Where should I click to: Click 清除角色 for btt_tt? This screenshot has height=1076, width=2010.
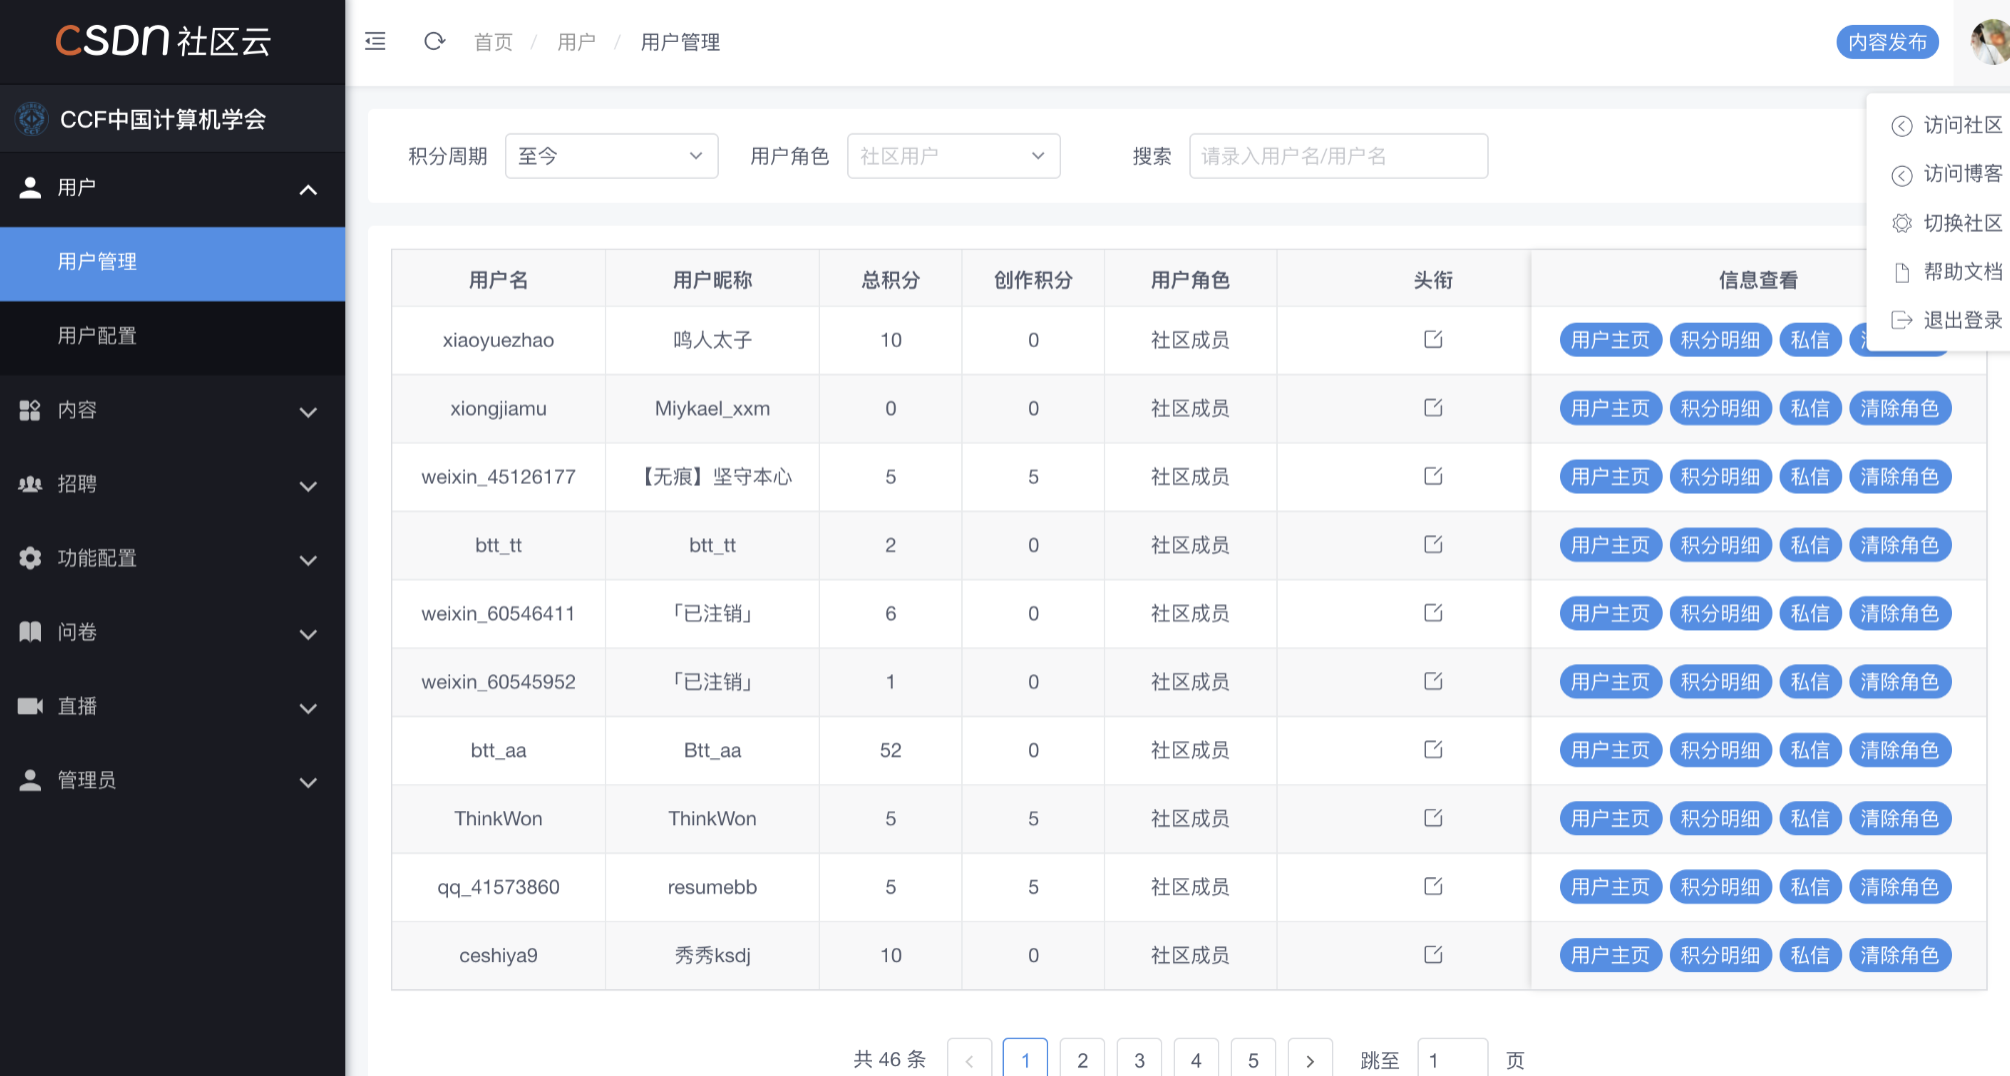click(x=1900, y=545)
